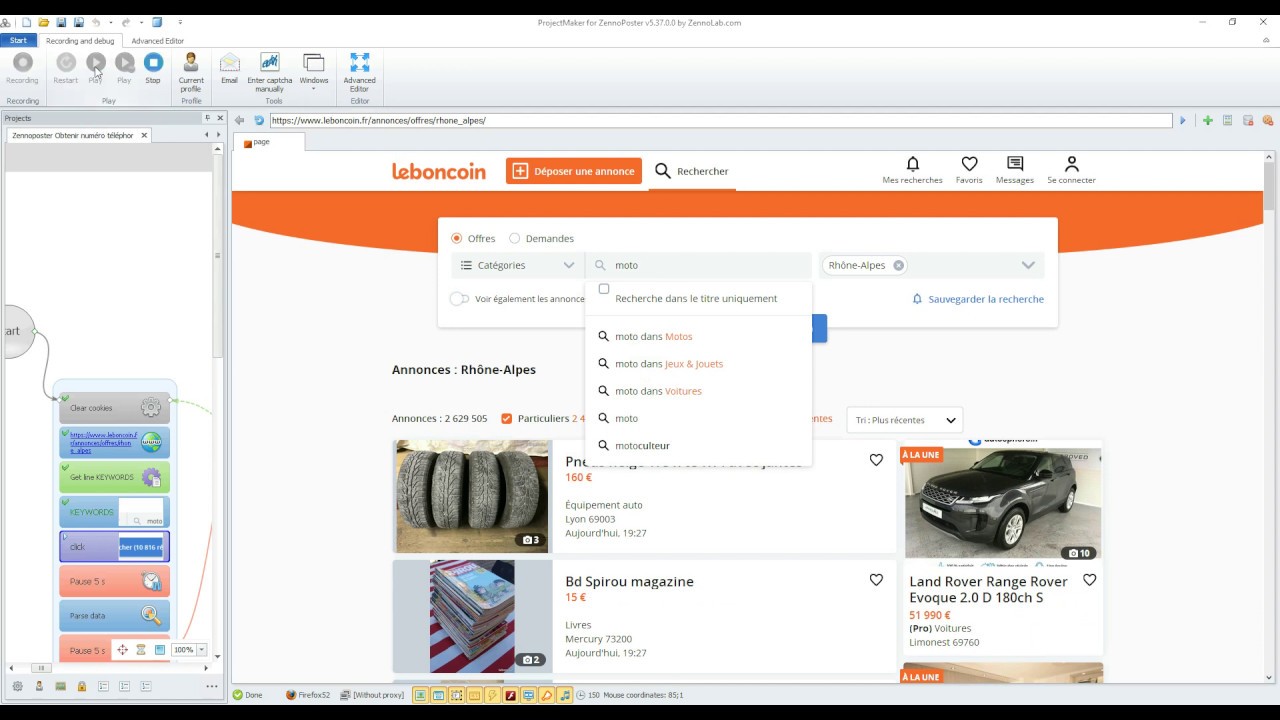Click the leboncoin logo
1280x720 pixels.
[x=439, y=171]
